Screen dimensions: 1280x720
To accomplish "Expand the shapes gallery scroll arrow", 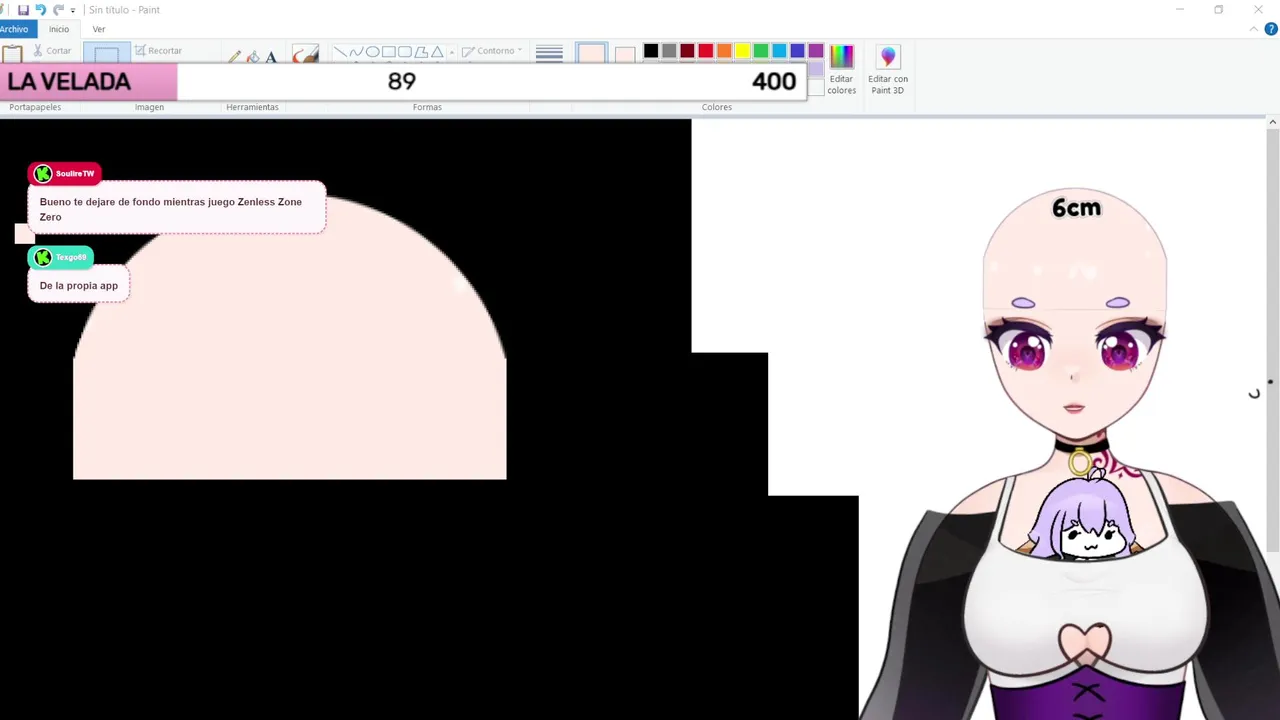I will [x=452, y=53].
